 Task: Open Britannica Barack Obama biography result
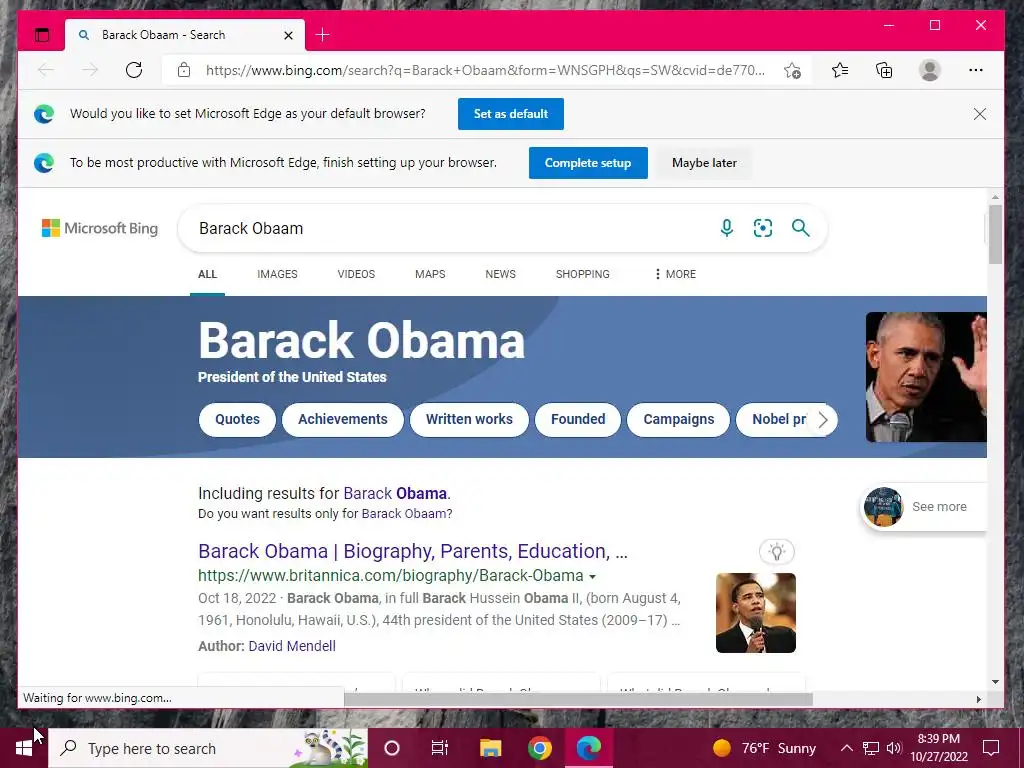coord(413,551)
